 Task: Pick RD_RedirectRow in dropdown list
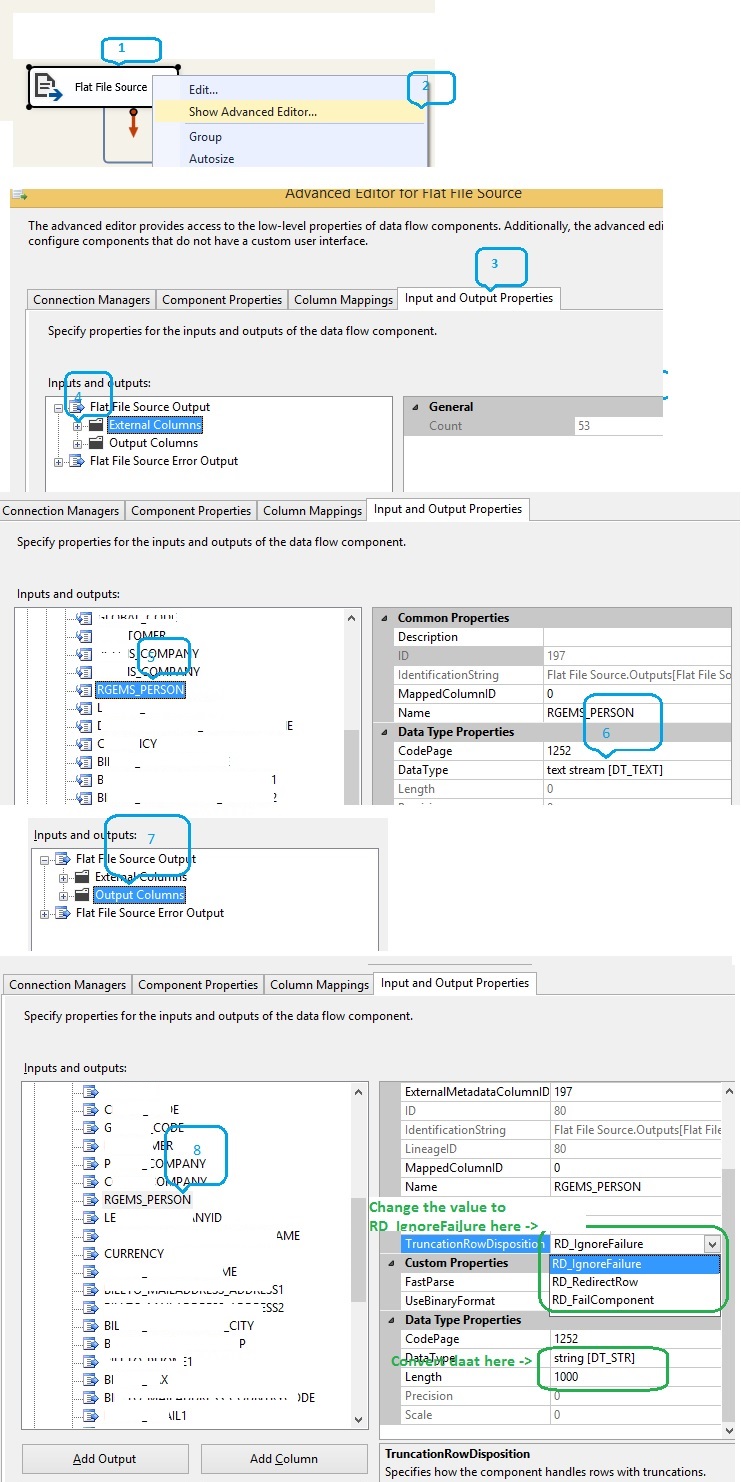pyautogui.click(x=635, y=1282)
